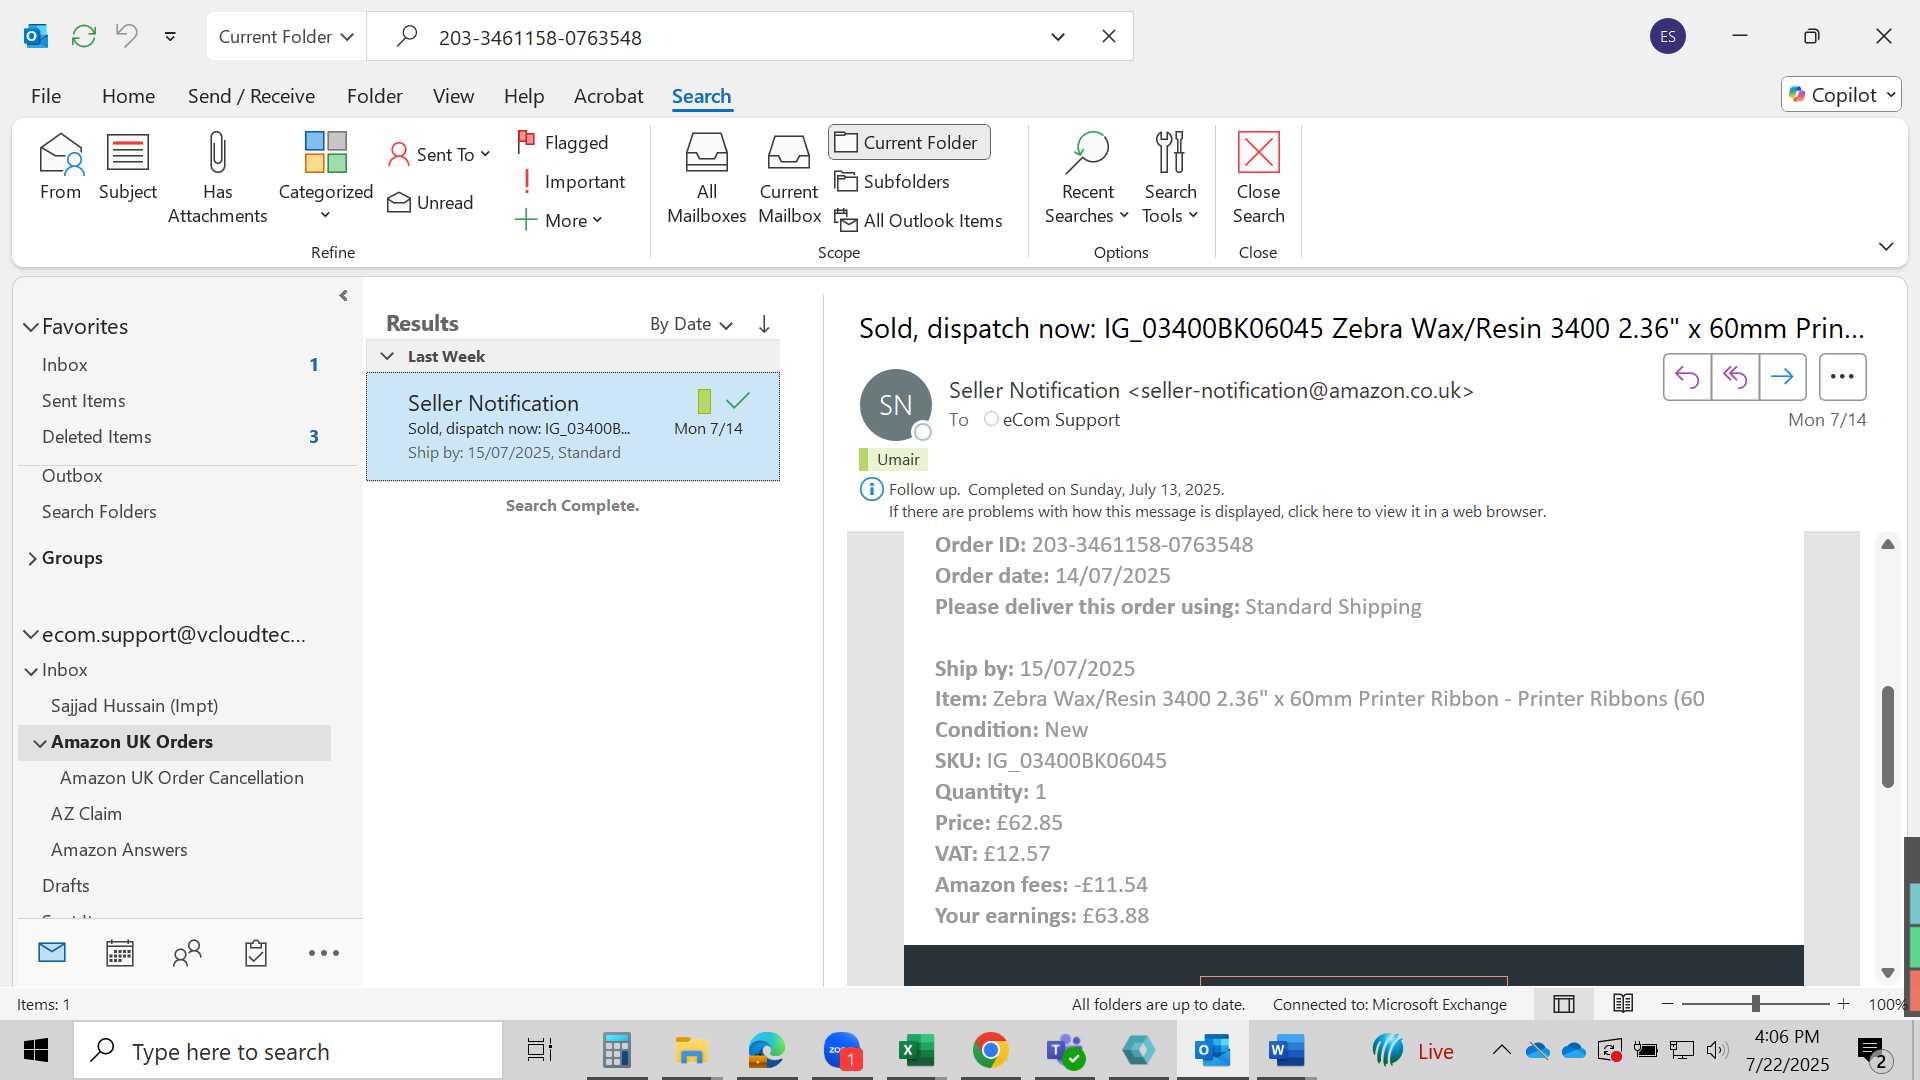Viewport: 1920px width, 1080px height.
Task: Open Recent Searches dropdown
Action: [1087, 178]
